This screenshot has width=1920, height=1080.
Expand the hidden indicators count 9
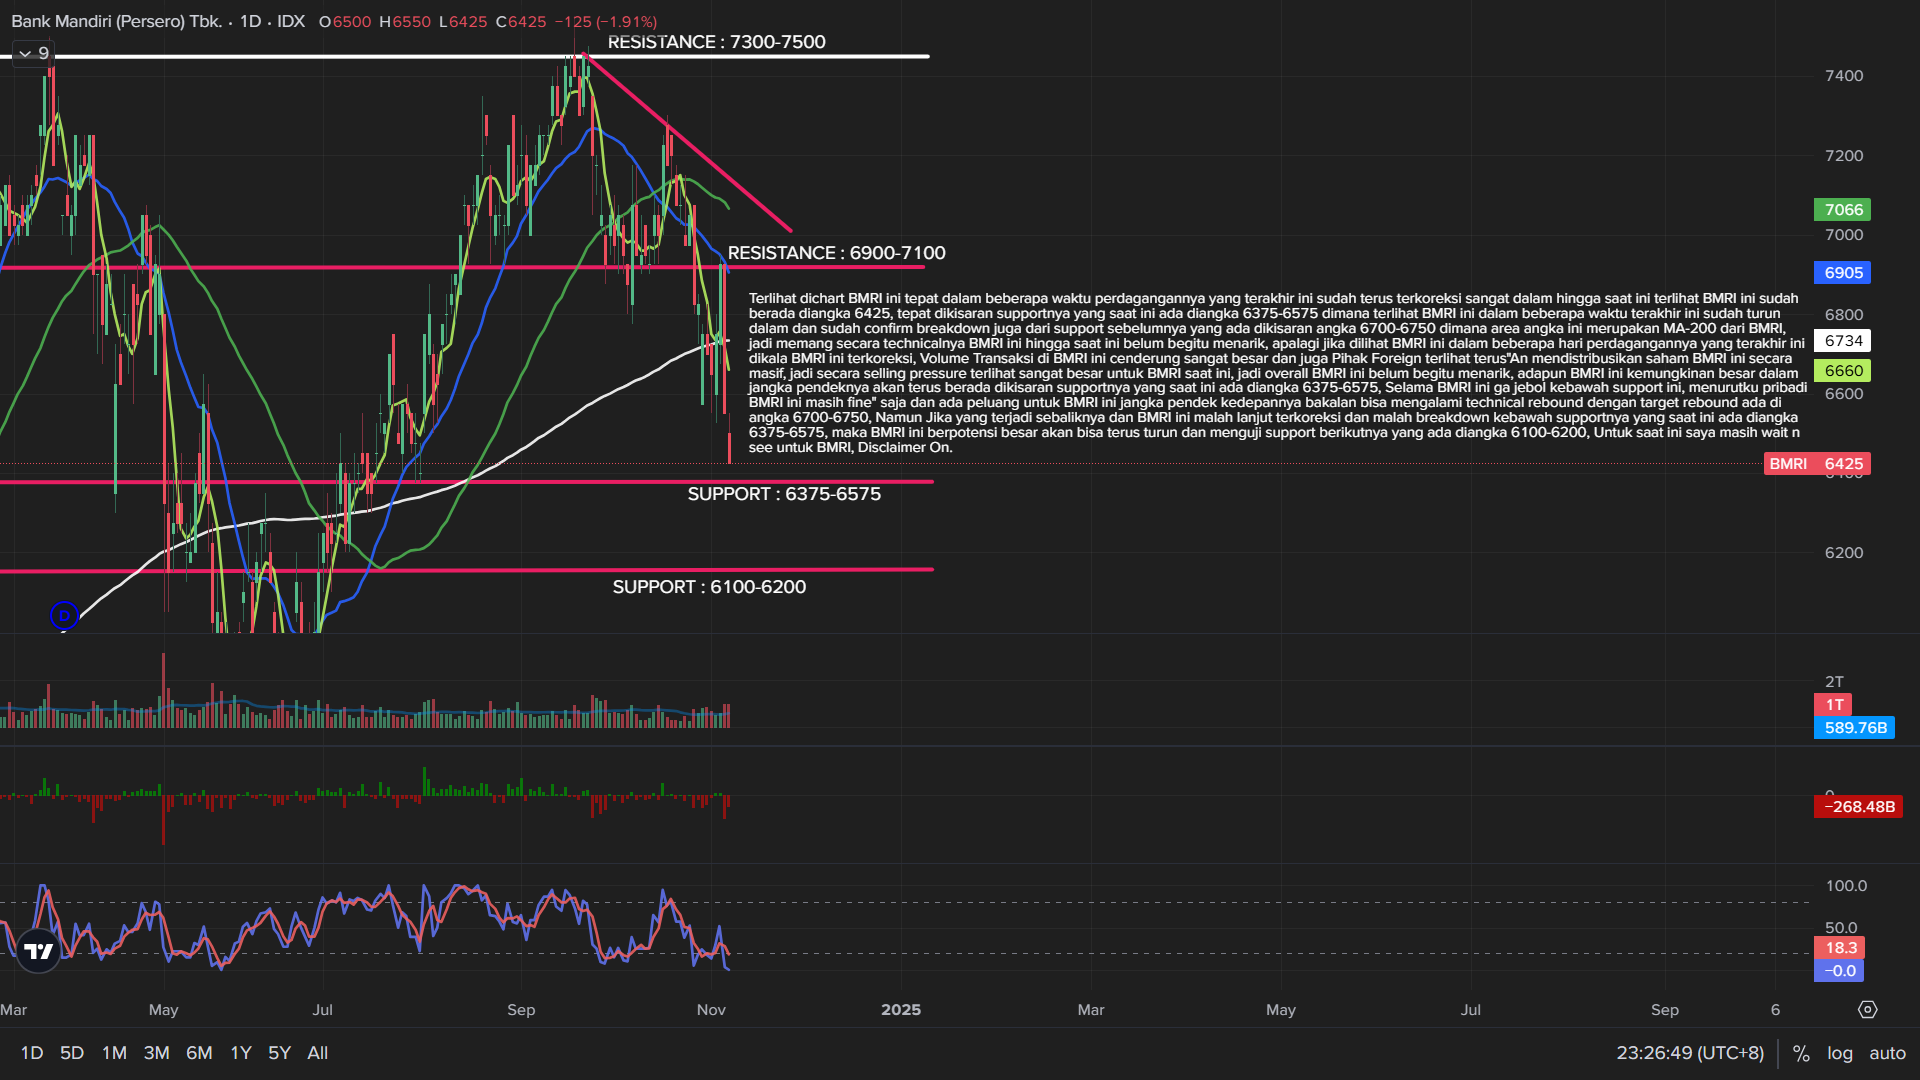coord(43,53)
